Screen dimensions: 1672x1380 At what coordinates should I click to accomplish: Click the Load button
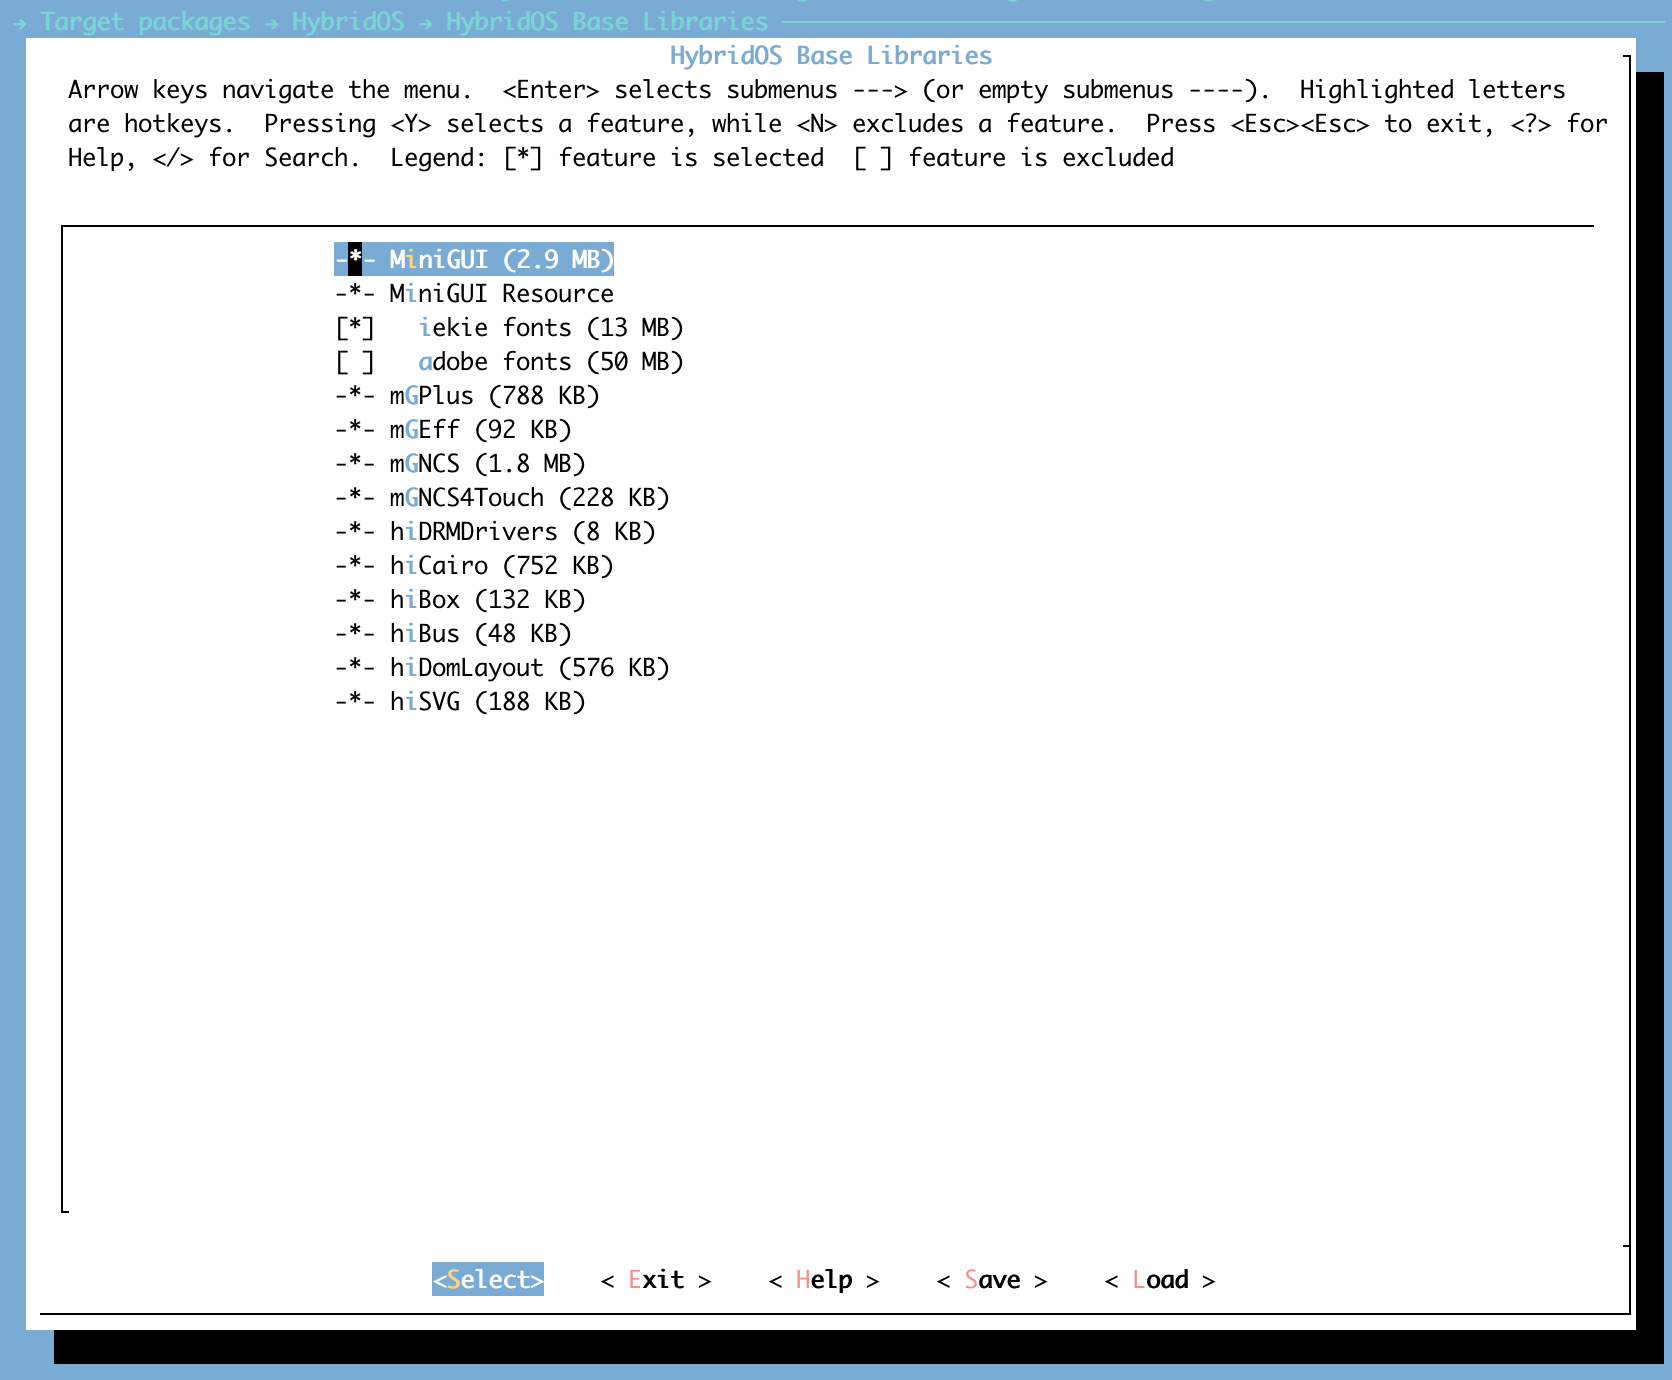1160,1279
